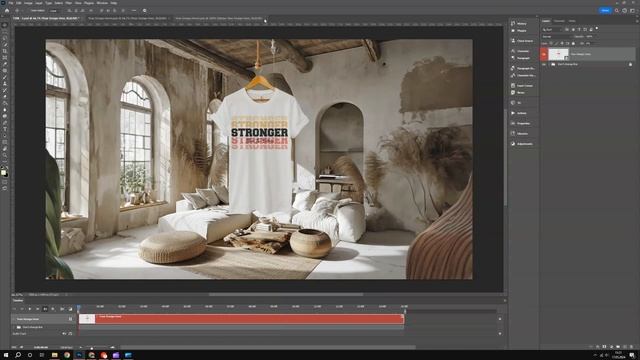
Task: Open the Auto-Select Layer dropdown
Action: [x=53, y=11]
